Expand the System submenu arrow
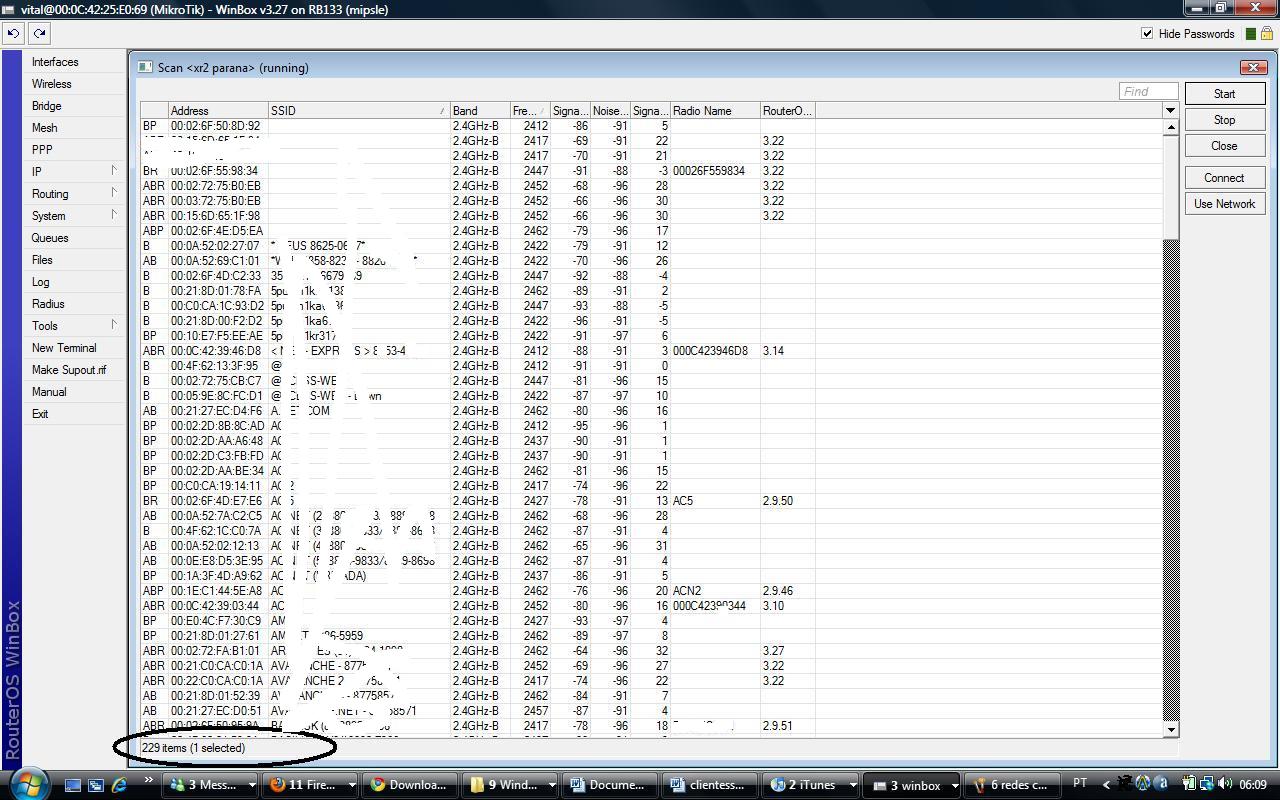 coord(114,215)
